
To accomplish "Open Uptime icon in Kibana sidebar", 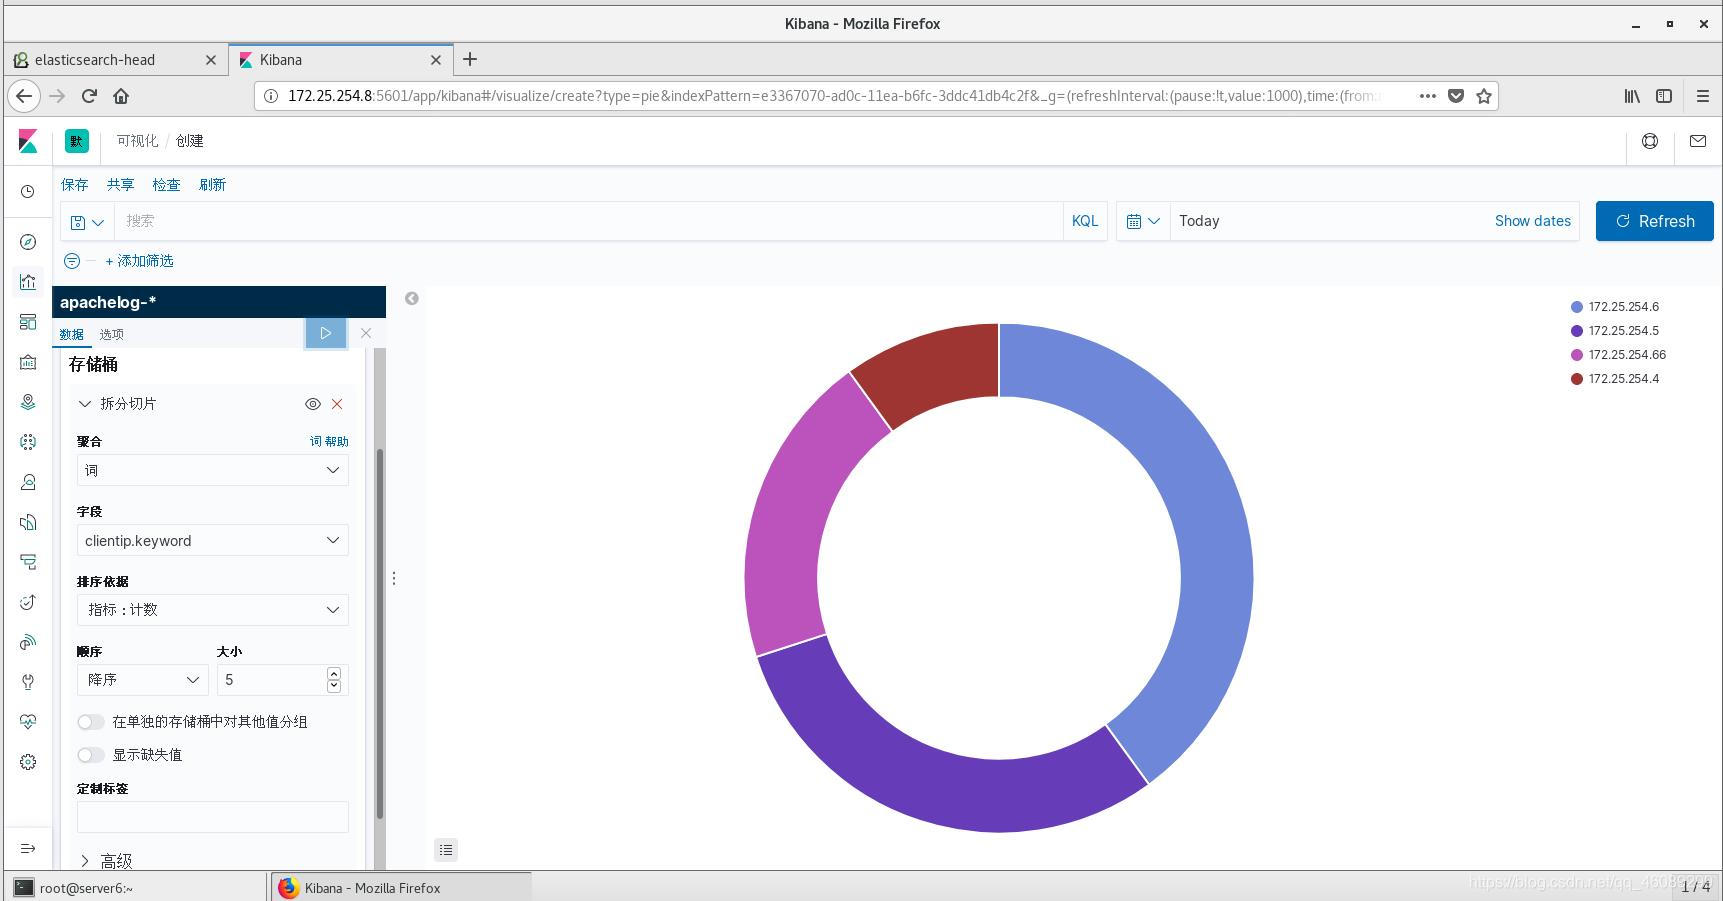I will pos(28,602).
